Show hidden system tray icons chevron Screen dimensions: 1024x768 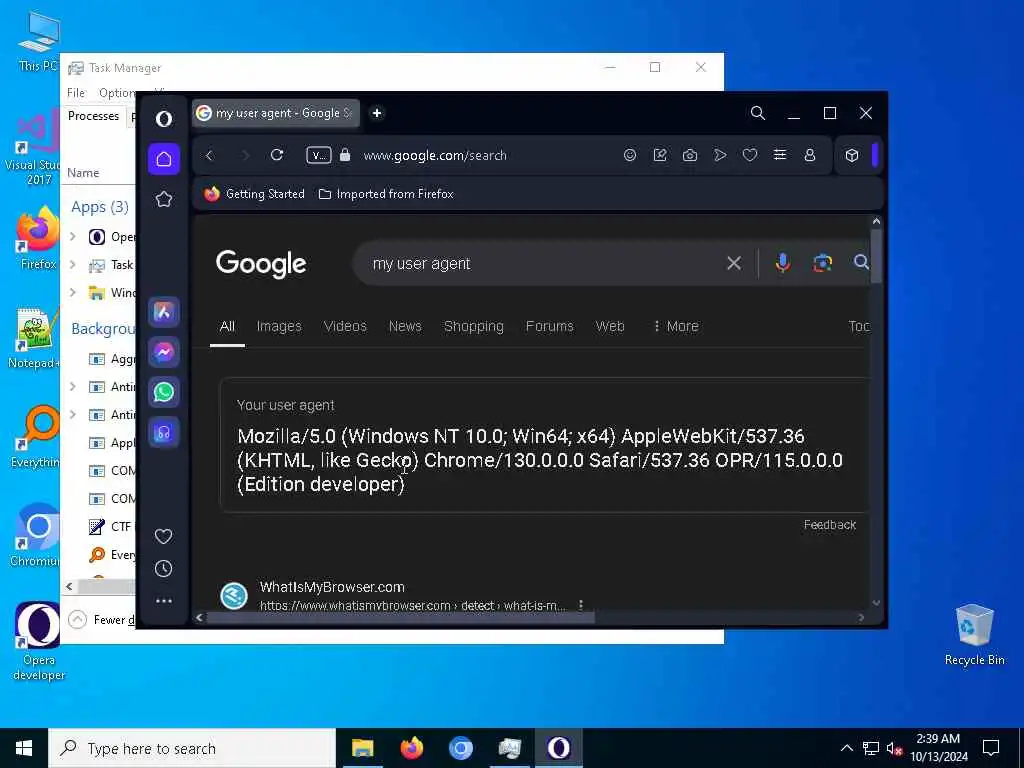(x=846, y=748)
